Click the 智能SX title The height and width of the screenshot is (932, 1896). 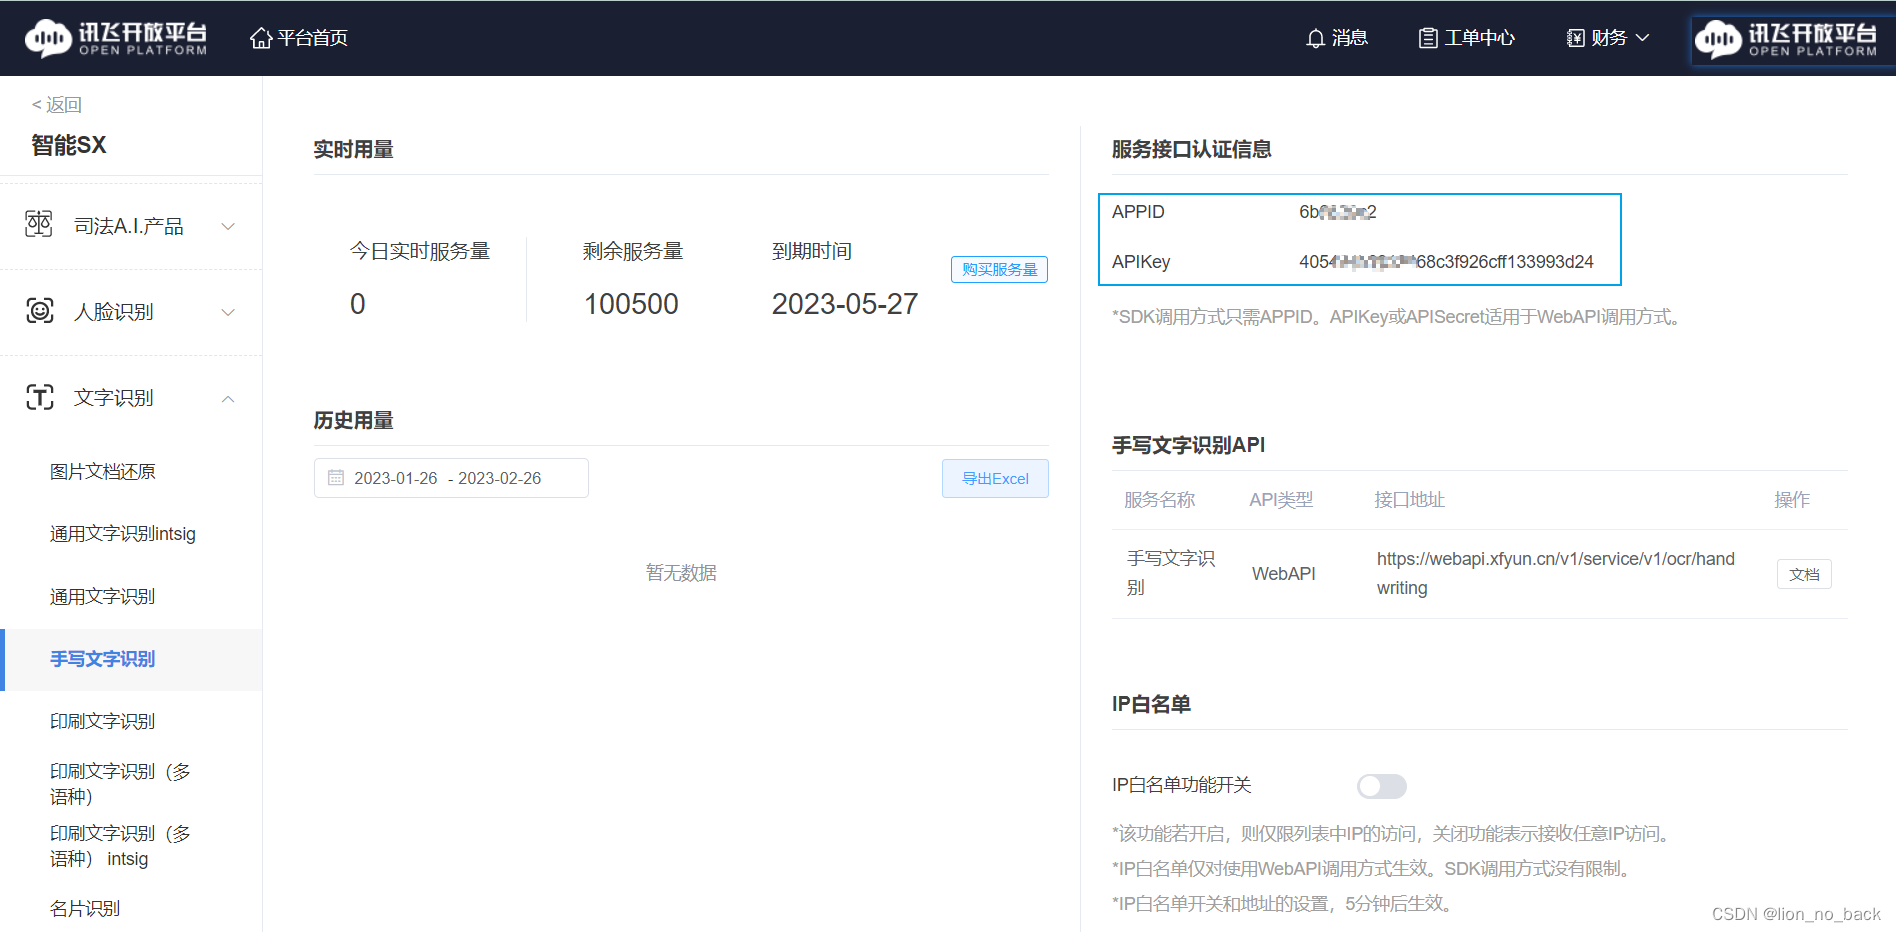tap(69, 145)
